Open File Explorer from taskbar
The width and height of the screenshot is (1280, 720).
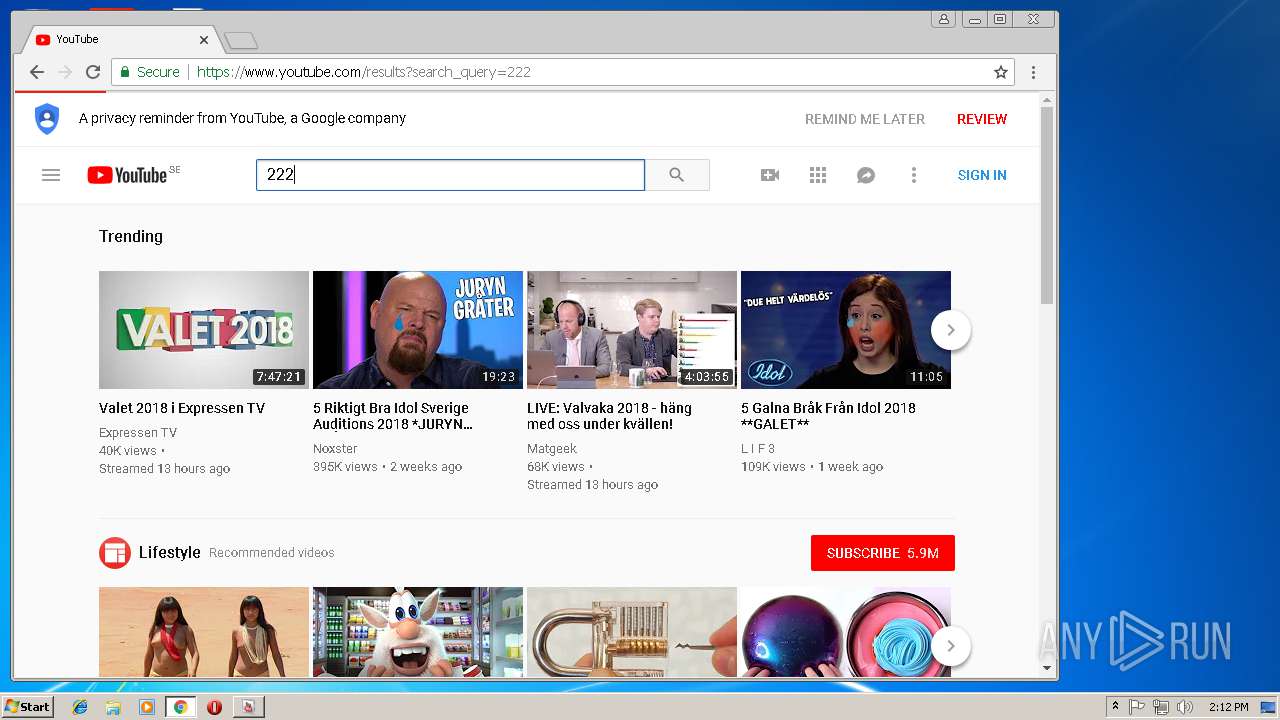pyautogui.click(x=113, y=707)
